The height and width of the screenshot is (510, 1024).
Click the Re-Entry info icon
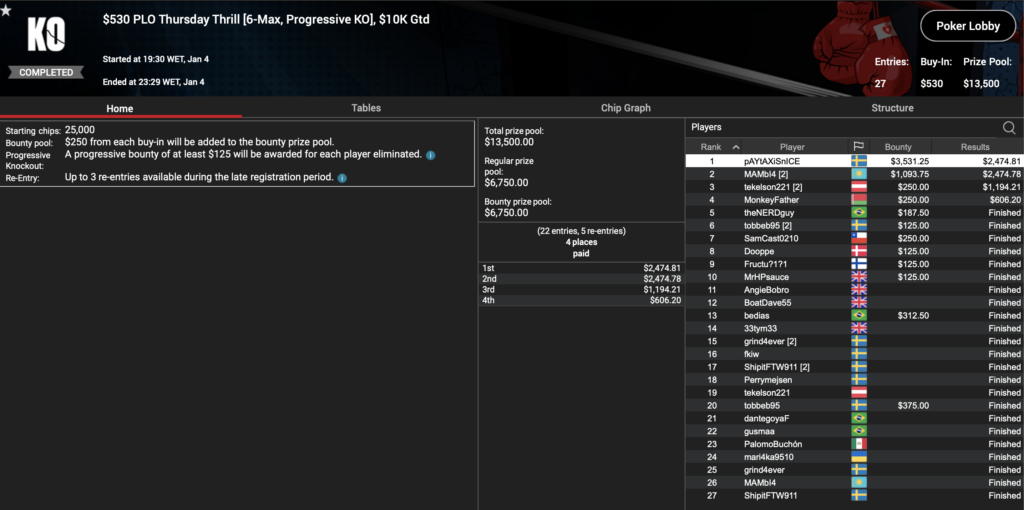(343, 178)
